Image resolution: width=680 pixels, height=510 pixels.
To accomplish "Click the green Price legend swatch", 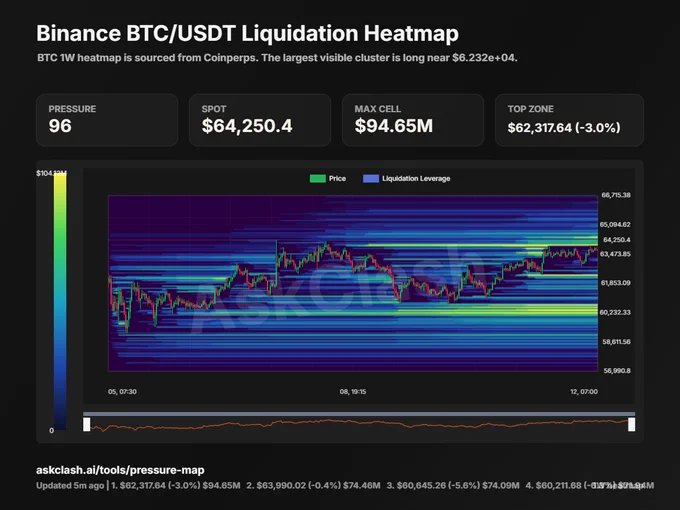I will (x=317, y=179).
